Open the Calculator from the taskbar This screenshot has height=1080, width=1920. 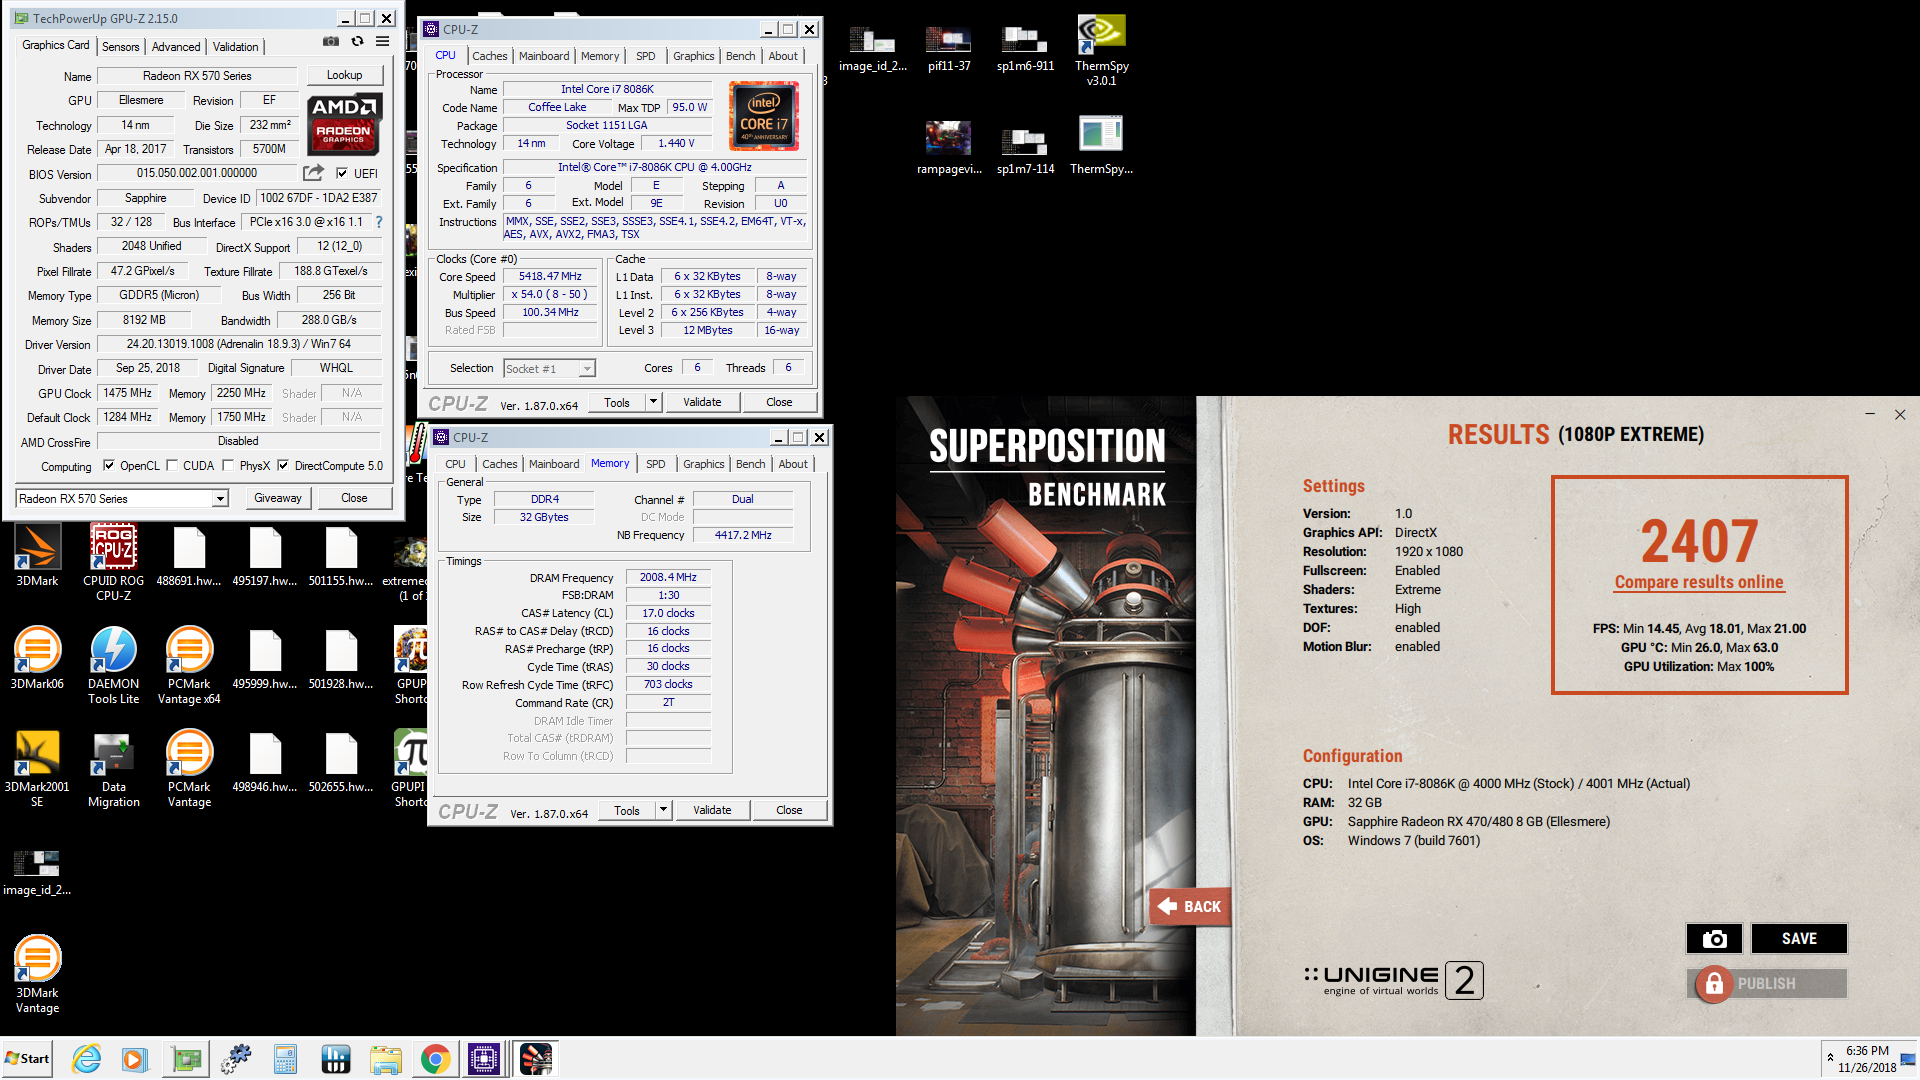(285, 1059)
